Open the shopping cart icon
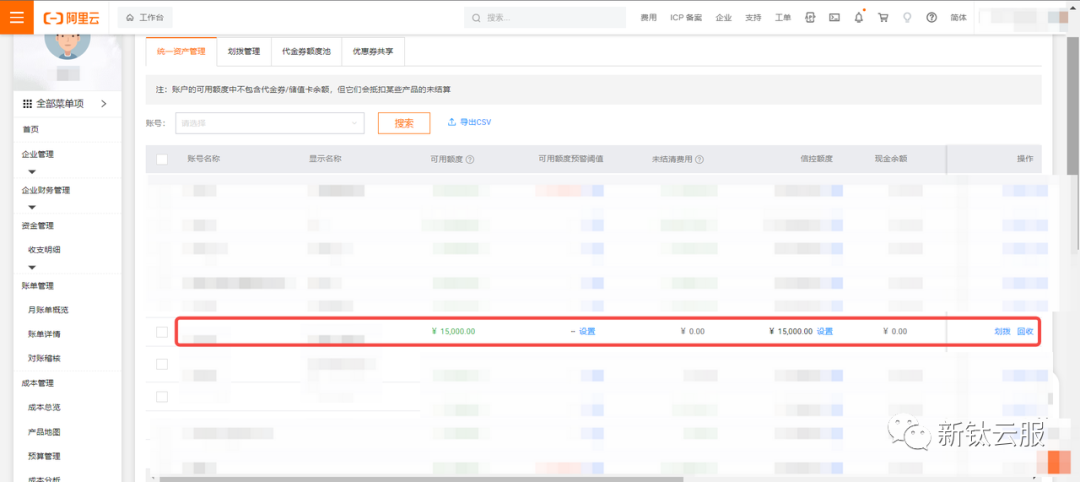This screenshot has width=1080, height=482. point(883,17)
